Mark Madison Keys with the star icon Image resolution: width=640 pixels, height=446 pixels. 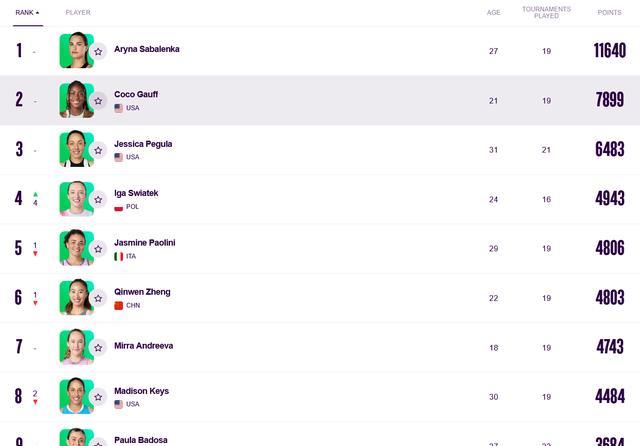coord(98,397)
